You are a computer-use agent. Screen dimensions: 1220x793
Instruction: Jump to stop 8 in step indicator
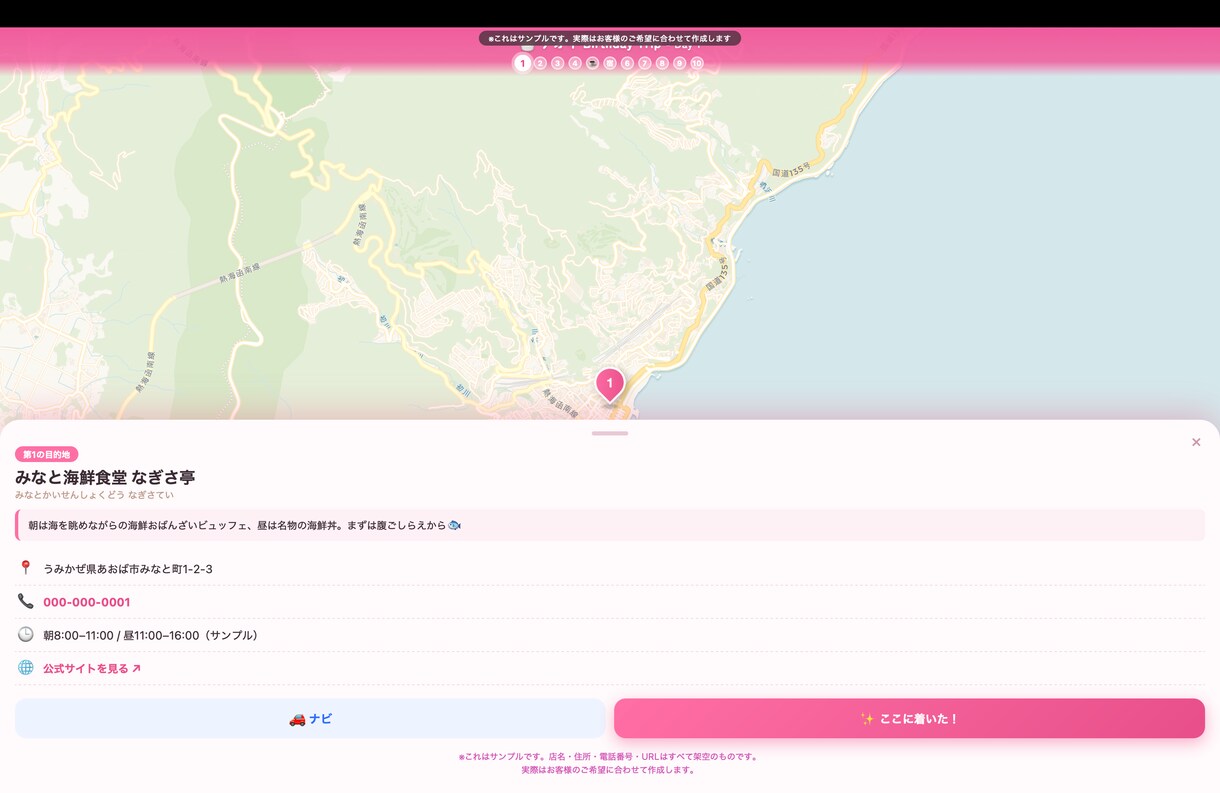click(662, 63)
